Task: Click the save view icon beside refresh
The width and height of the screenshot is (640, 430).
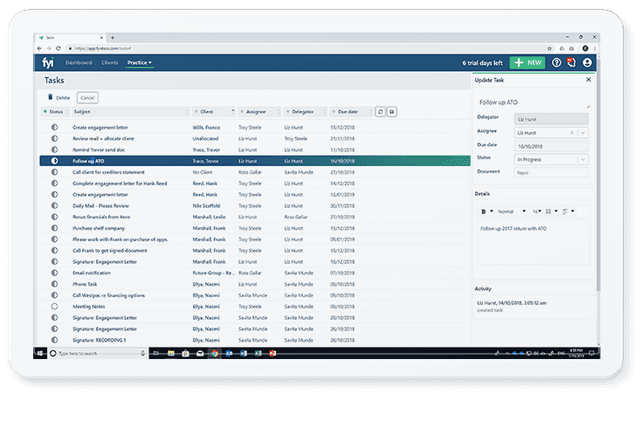Action: (391, 111)
